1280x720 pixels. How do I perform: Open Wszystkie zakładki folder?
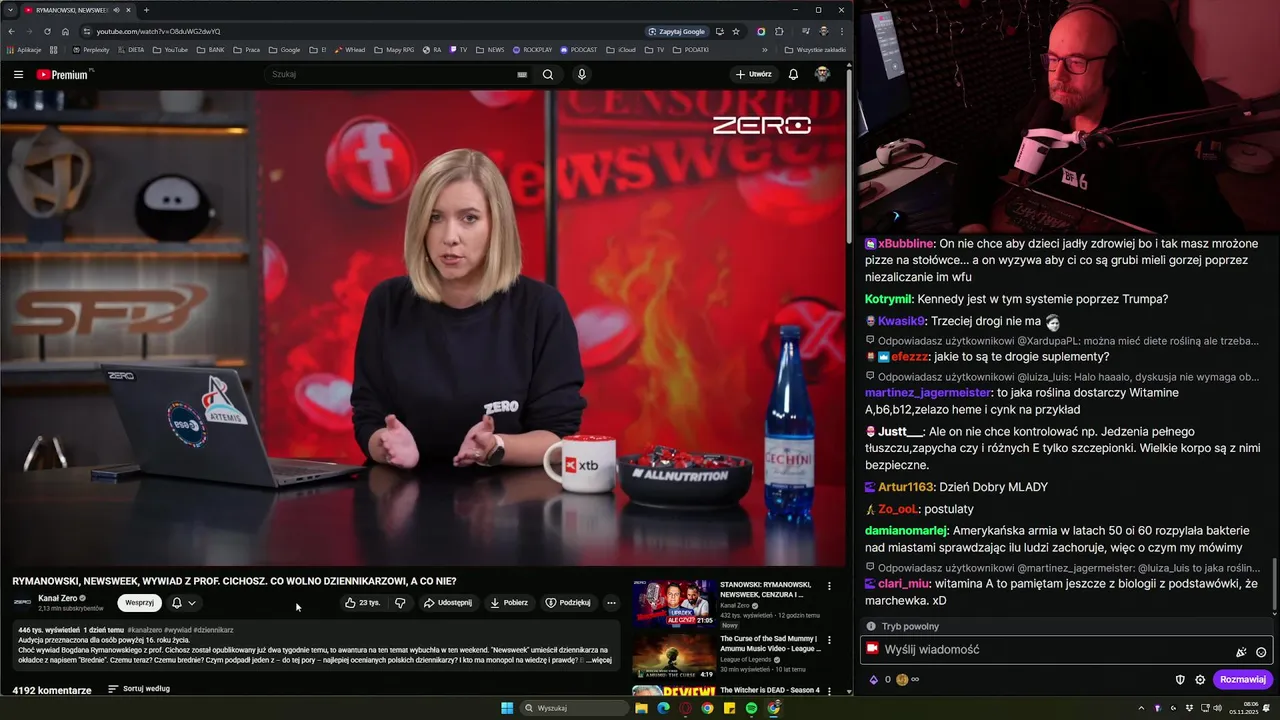(816, 49)
